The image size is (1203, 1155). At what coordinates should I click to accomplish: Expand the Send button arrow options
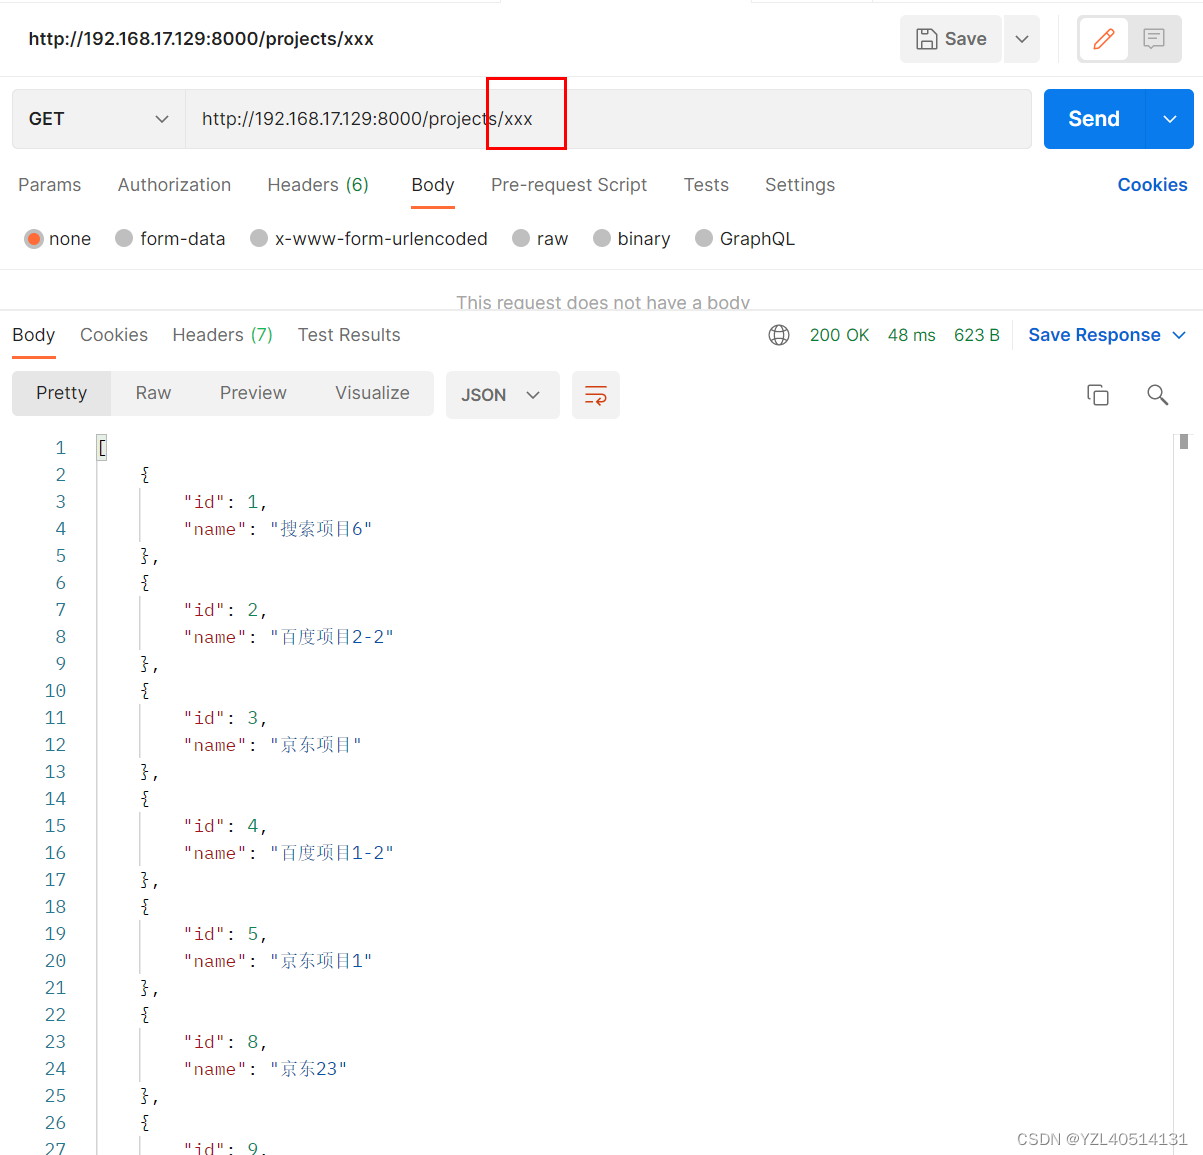(1170, 119)
